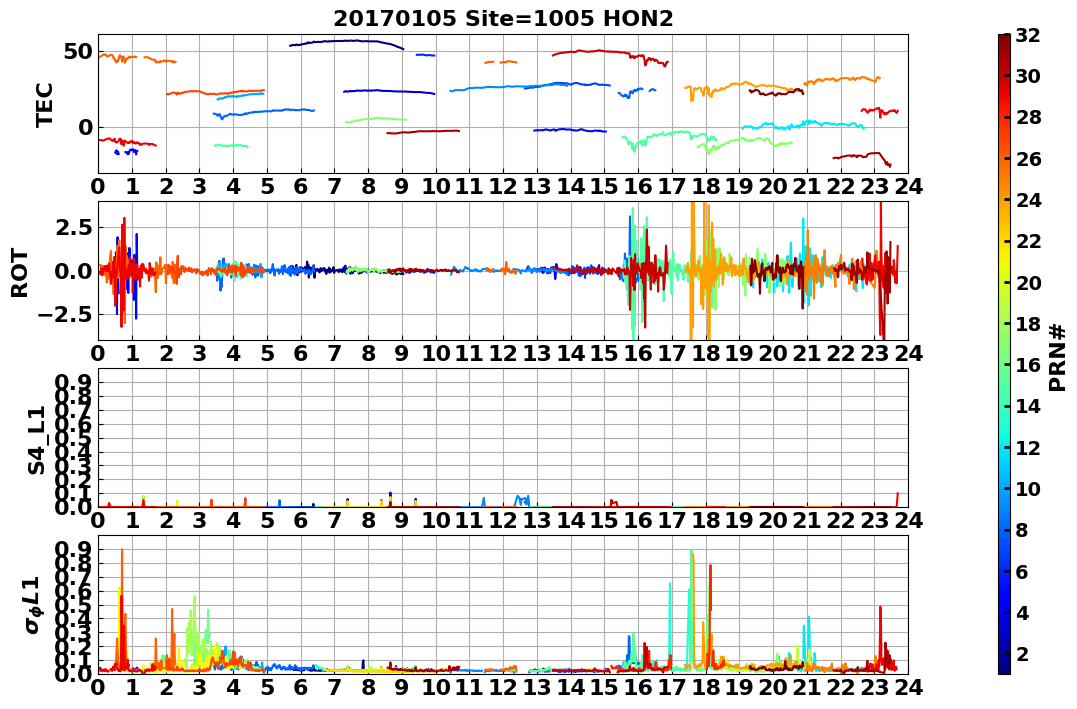Click the large orange ROT spike near hour 17.5
The height and width of the screenshot is (709, 1077).
point(692,271)
